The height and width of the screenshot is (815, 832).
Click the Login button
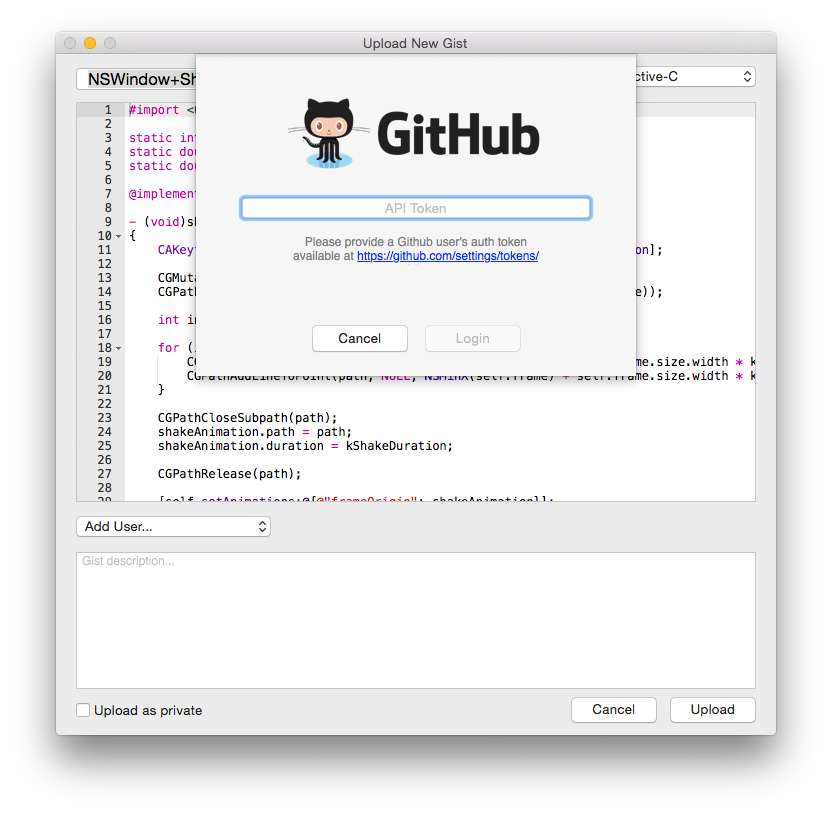[472, 339]
